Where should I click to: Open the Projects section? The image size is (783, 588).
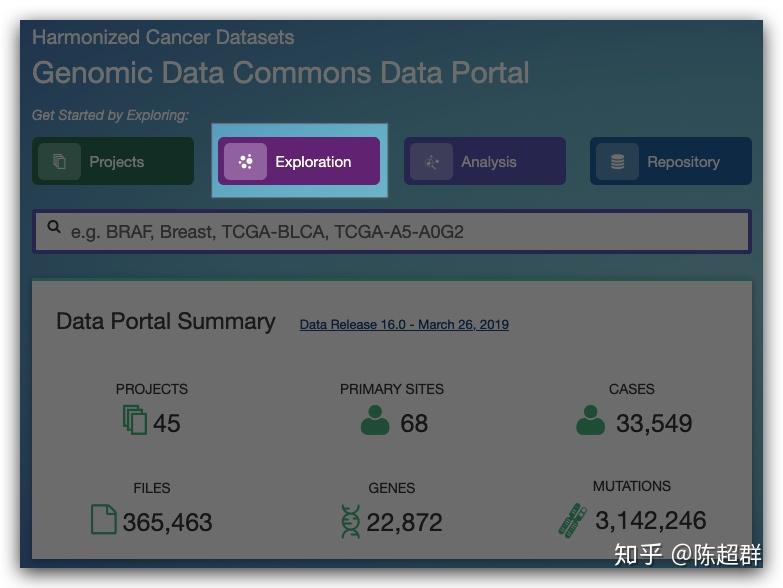click(x=113, y=162)
